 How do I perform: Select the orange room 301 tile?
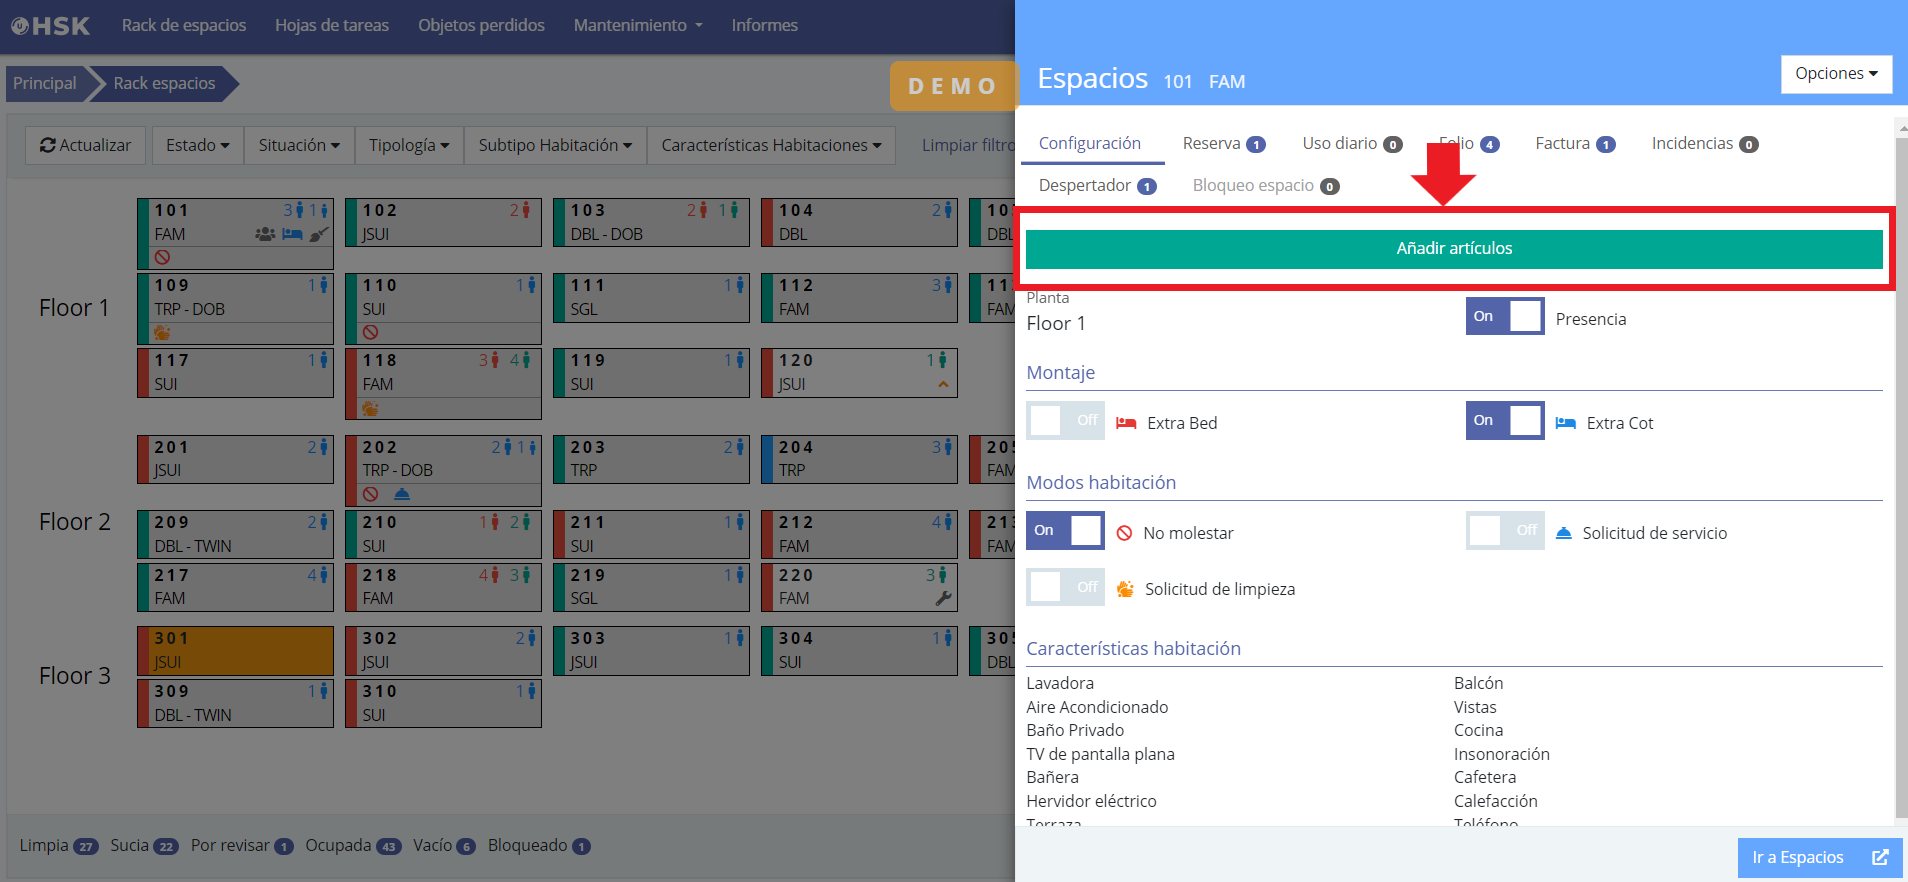click(x=235, y=650)
